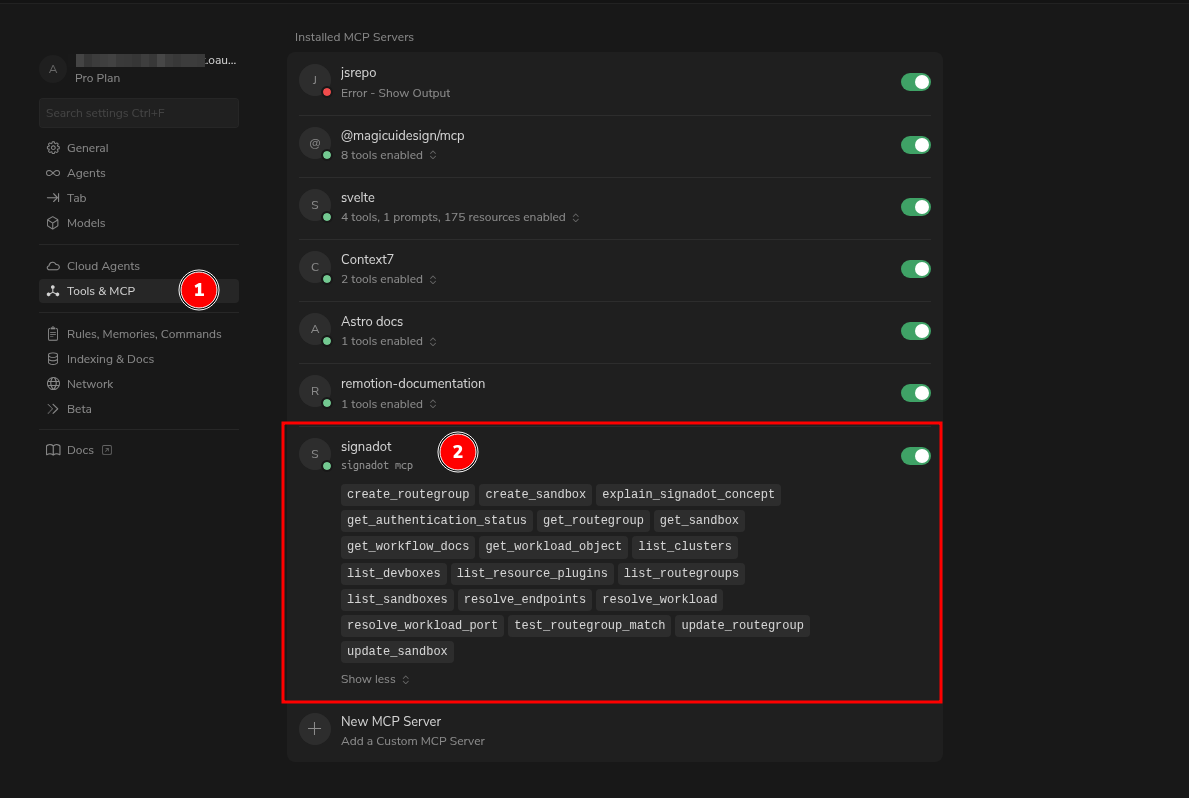Image resolution: width=1189 pixels, height=798 pixels.
Task: Open General settings via the gear icon
Action: click(x=53, y=147)
